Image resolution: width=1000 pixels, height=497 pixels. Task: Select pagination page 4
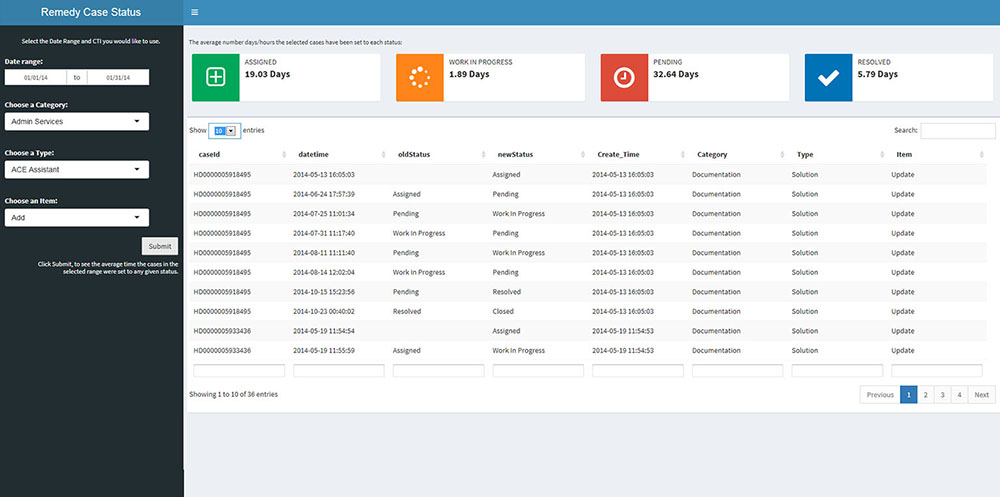(959, 395)
